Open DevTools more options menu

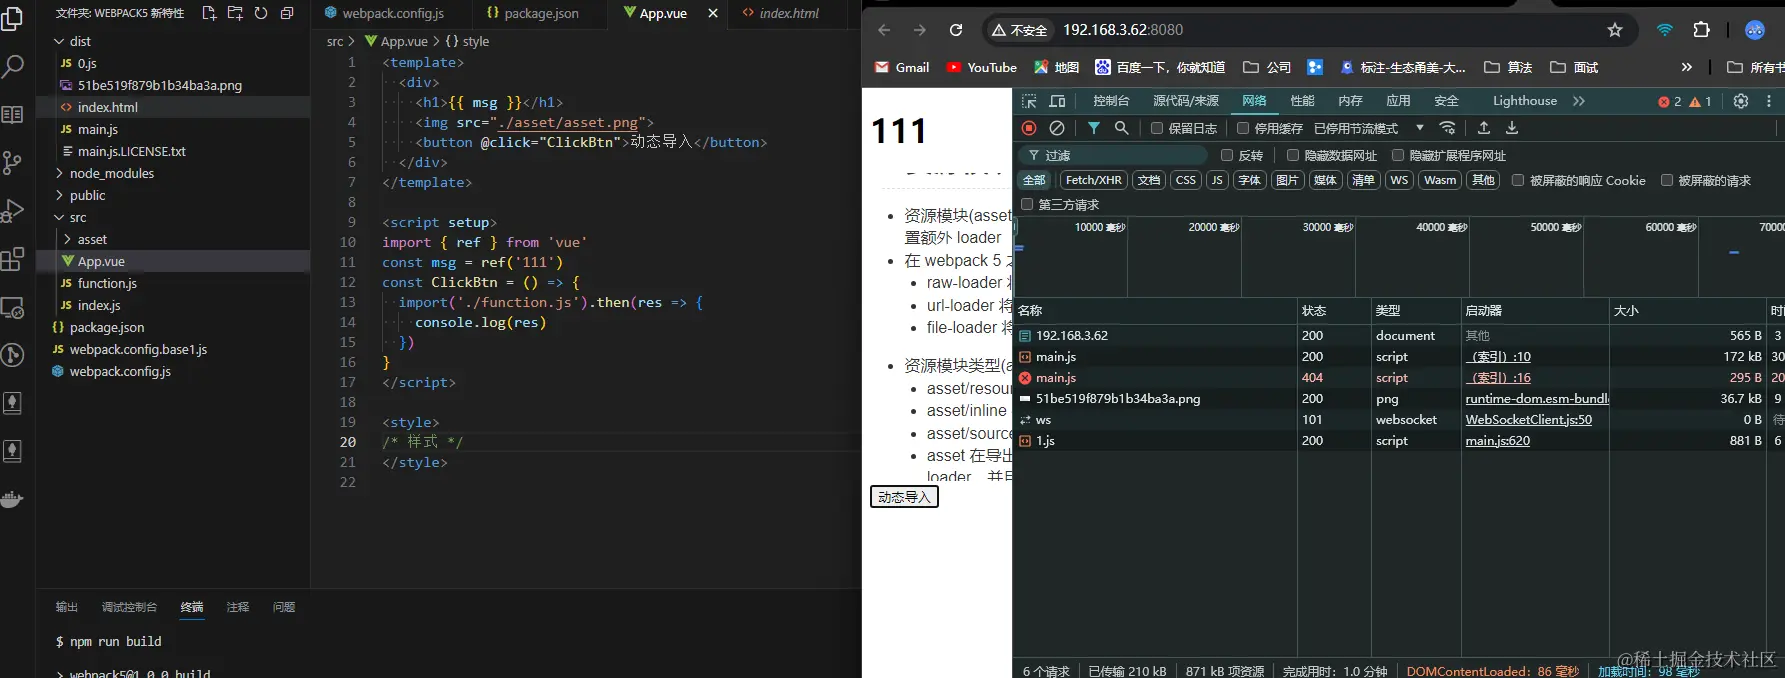click(1769, 101)
